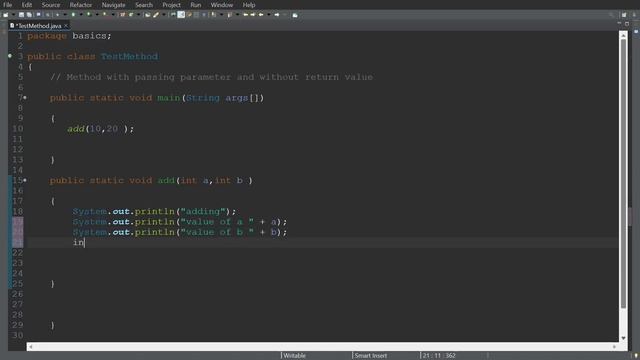Image resolution: width=640 pixels, height=360 pixels.
Task: Collapse the main method fold marker
Action: click(x=25, y=98)
